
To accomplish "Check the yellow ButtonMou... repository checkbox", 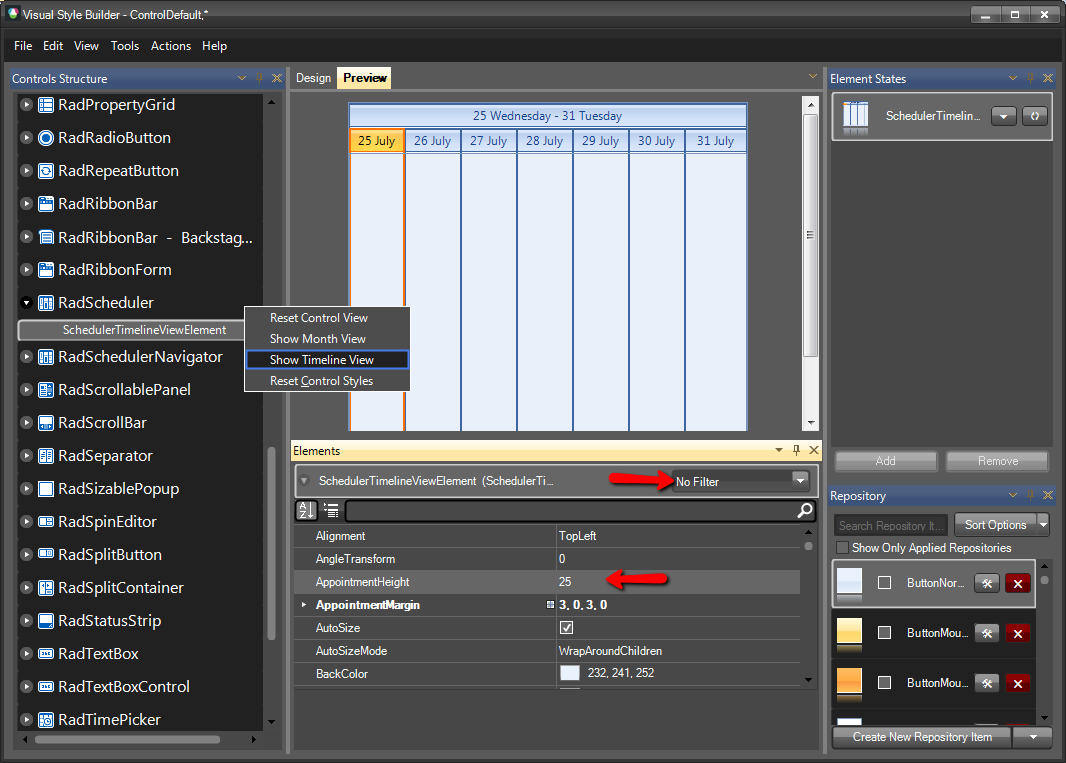I will (884, 633).
